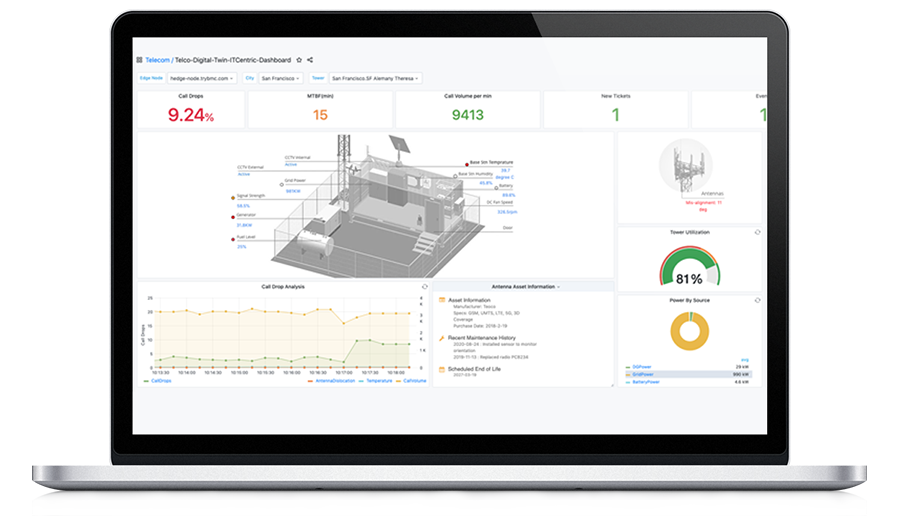Refresh the Power By Source panel
This screenshot has width=900, height=516.
[x=757, y=300]
